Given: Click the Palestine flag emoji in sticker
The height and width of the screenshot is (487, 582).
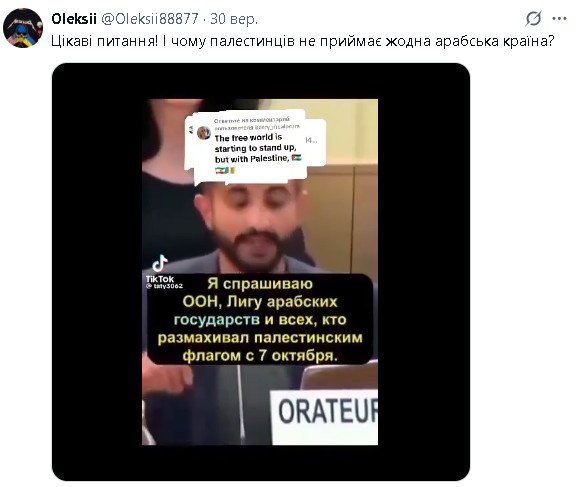Looking at the screenshot, I should (296, 158).
